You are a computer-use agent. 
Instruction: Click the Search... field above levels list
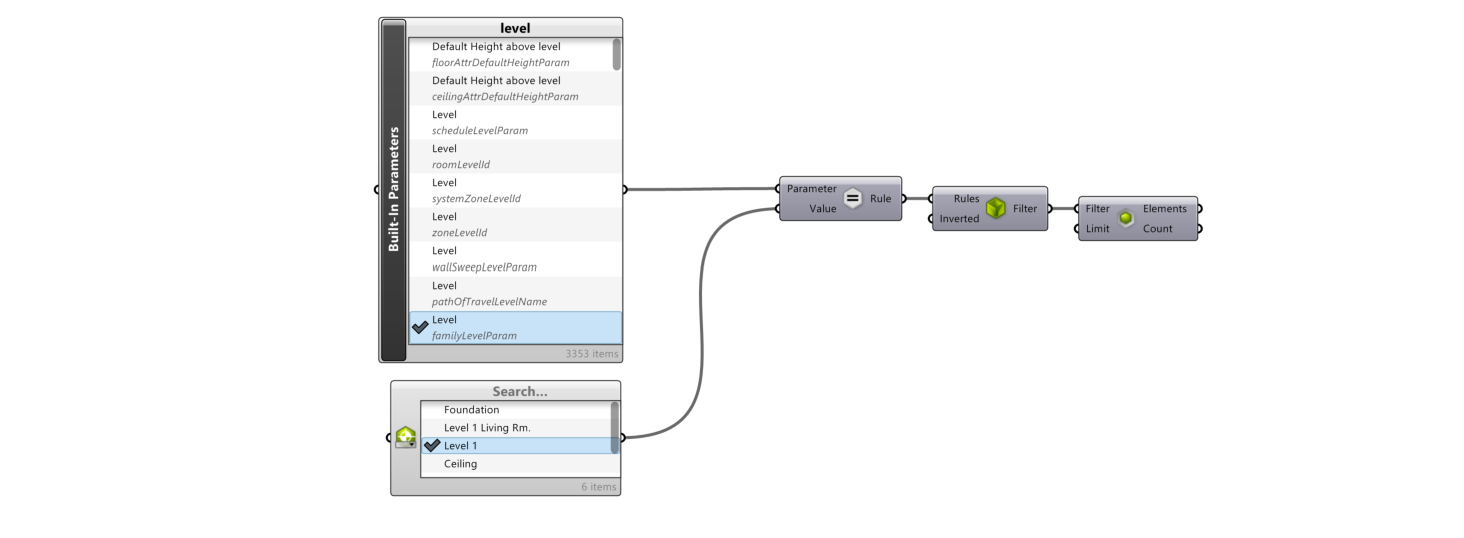pos(519,392)
